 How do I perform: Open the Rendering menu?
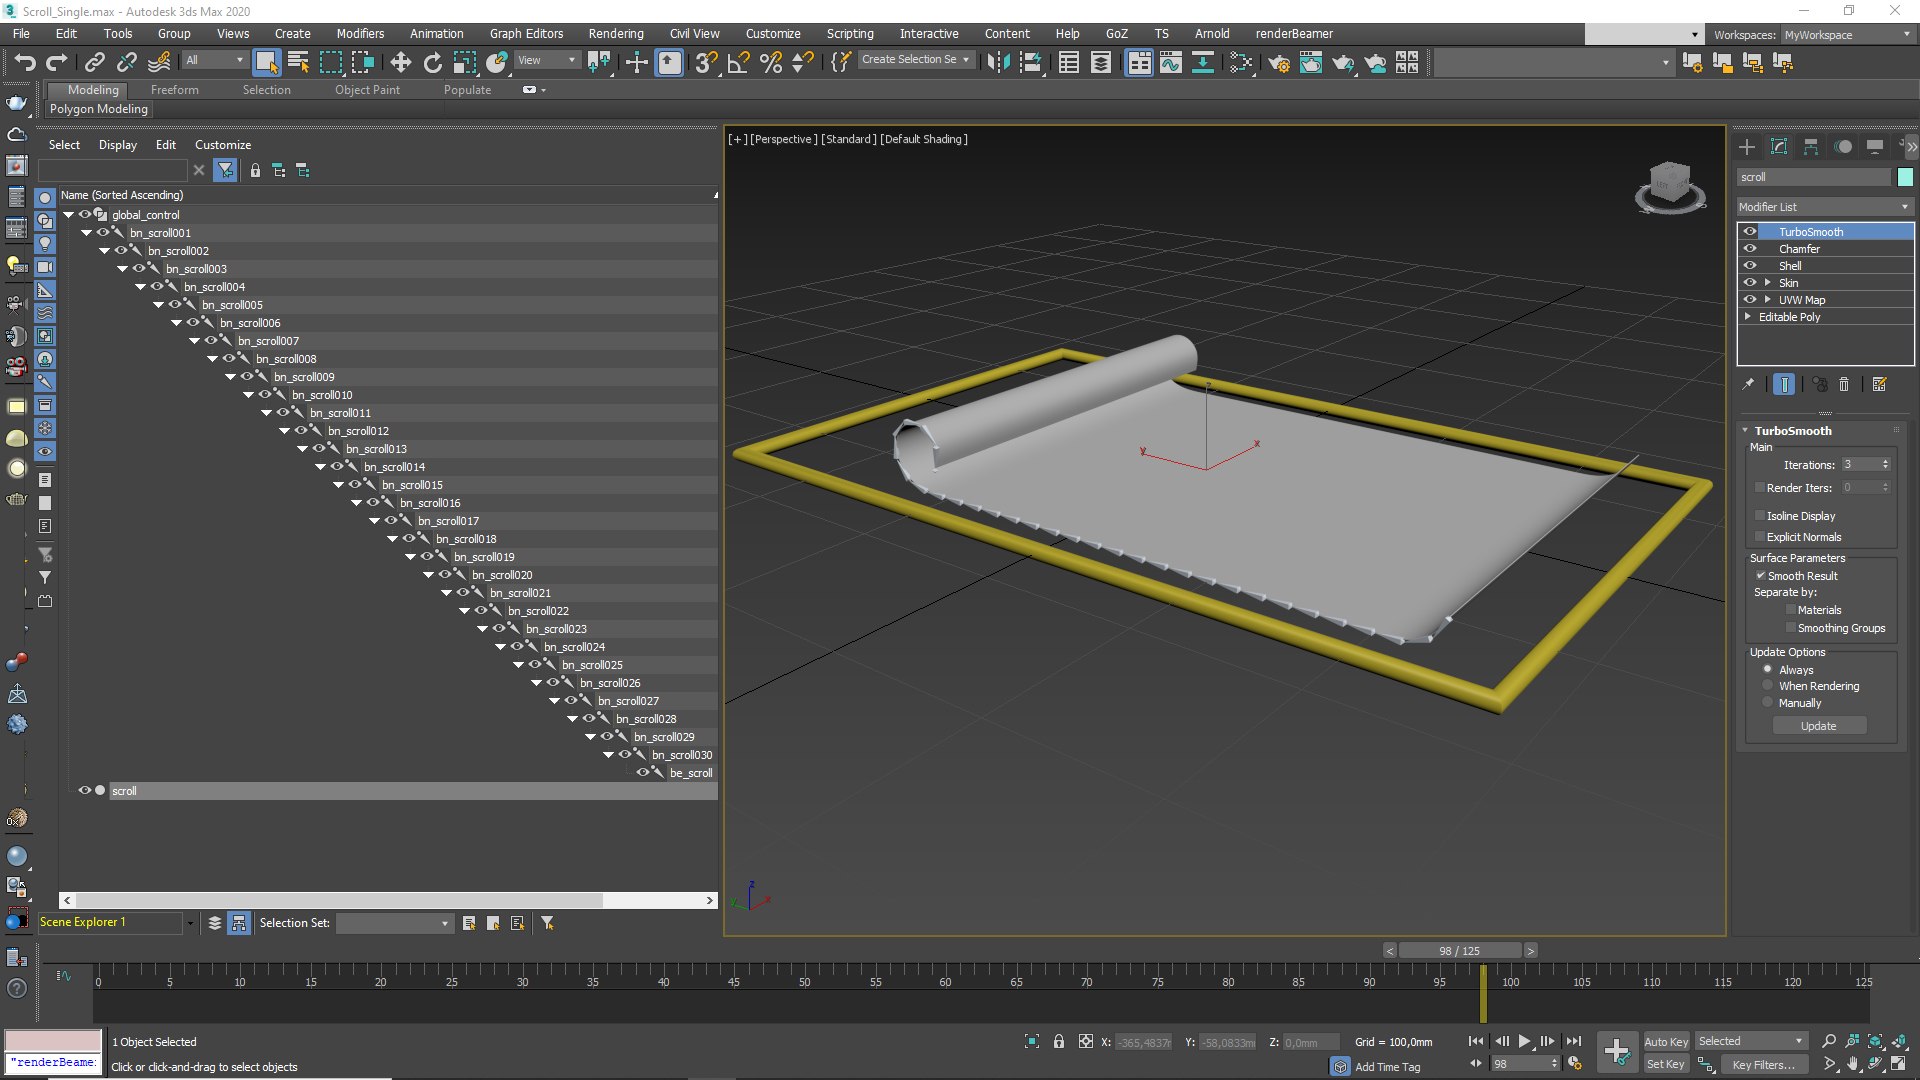click(x=616, y=33)
